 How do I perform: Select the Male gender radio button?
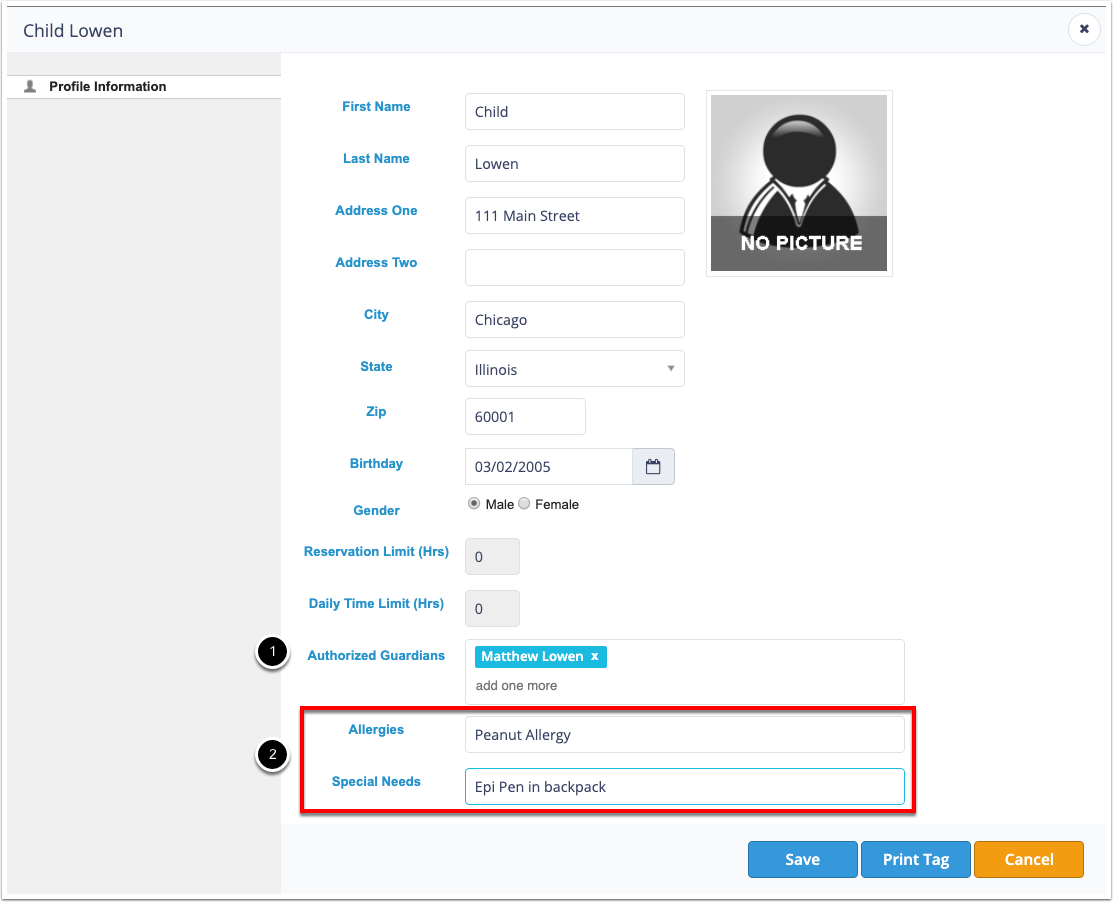click(473, 504)
